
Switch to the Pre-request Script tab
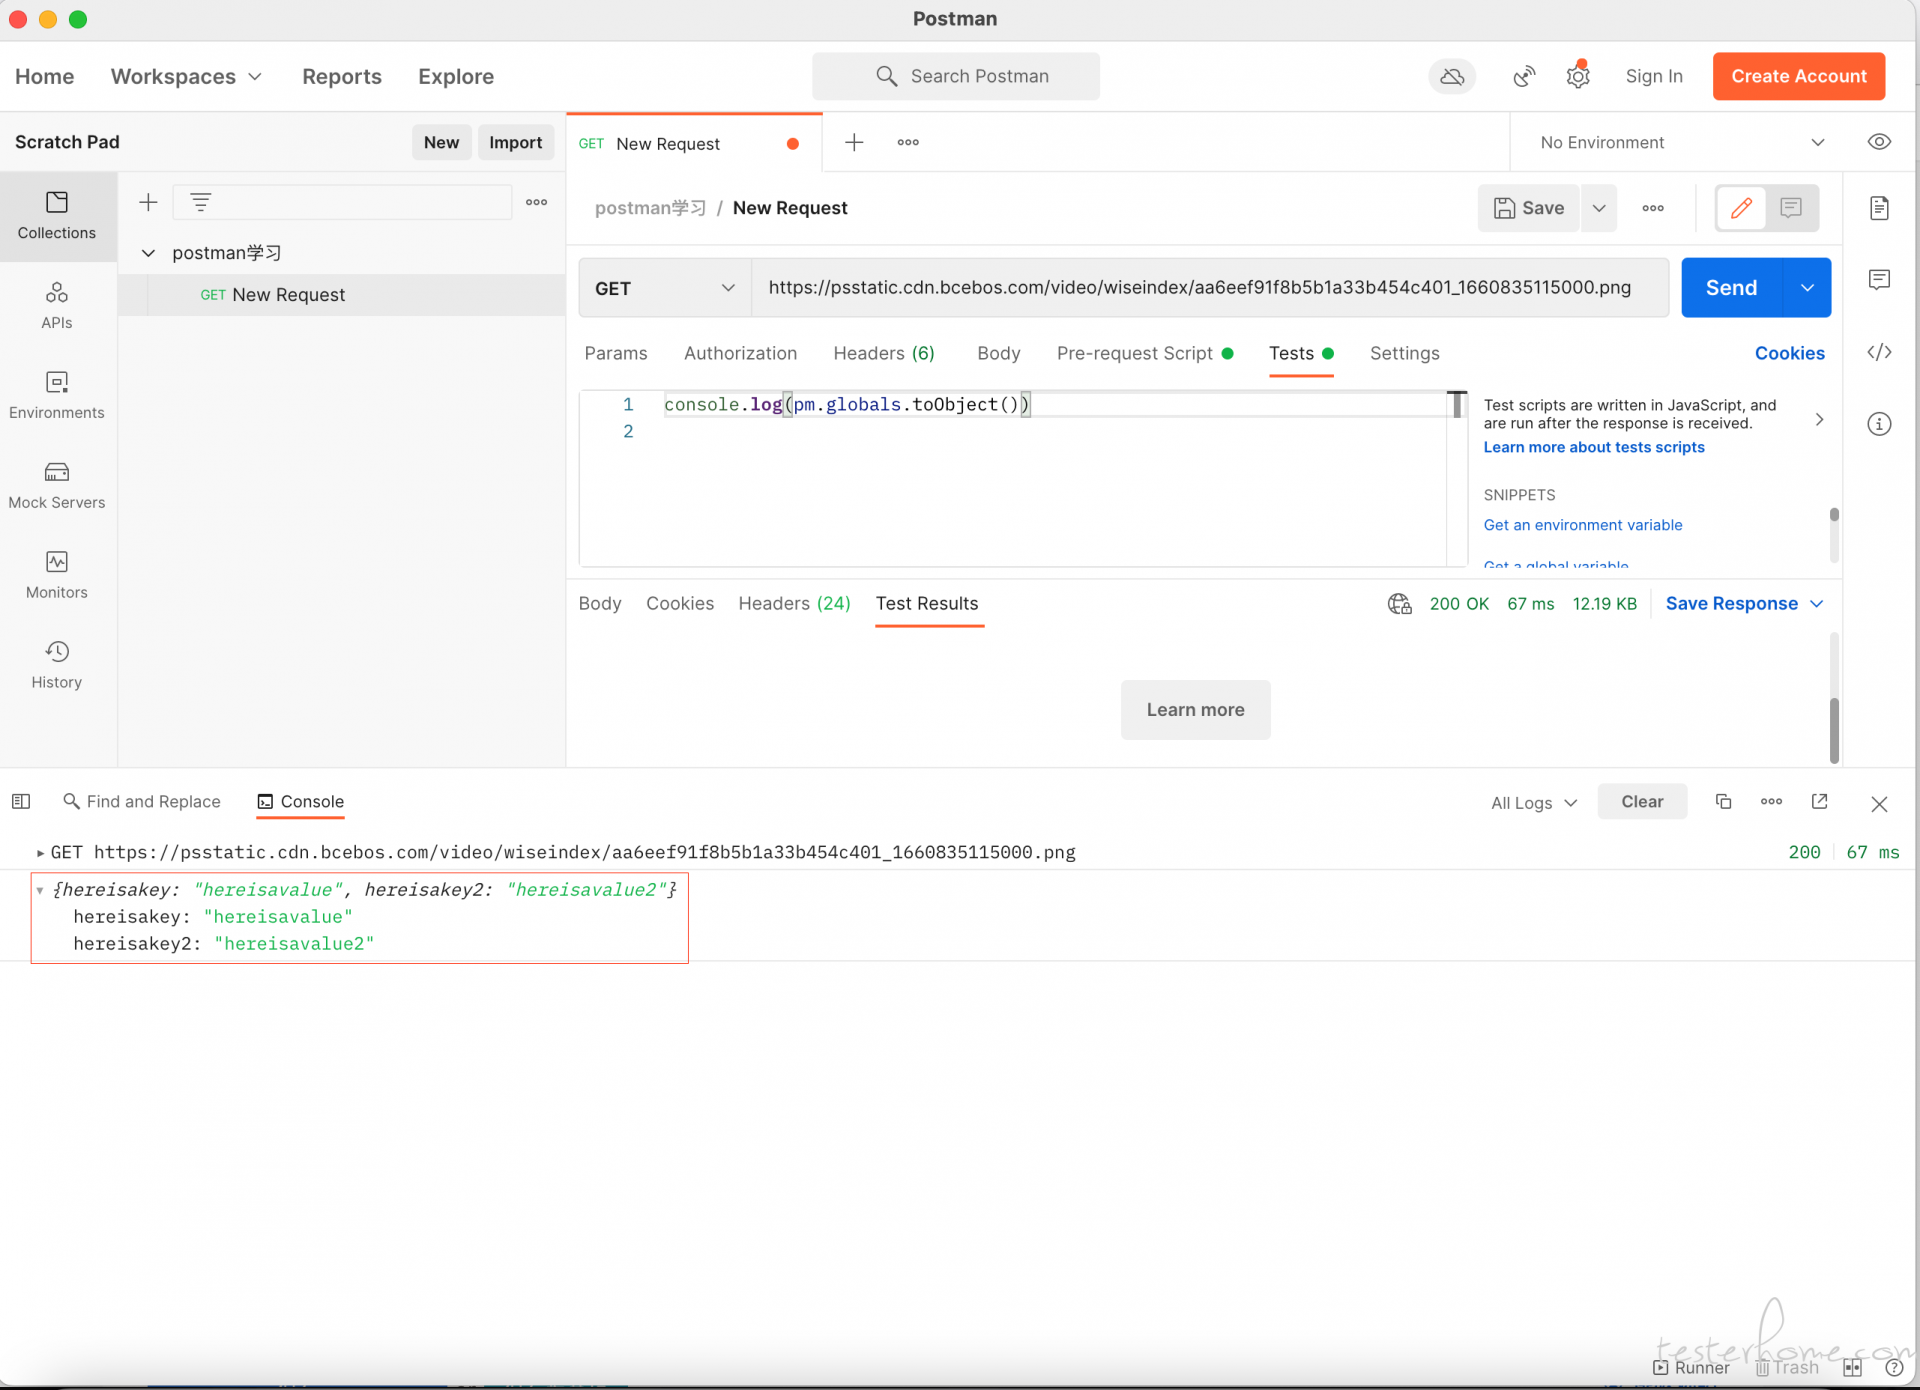[x=1145, y=353]
